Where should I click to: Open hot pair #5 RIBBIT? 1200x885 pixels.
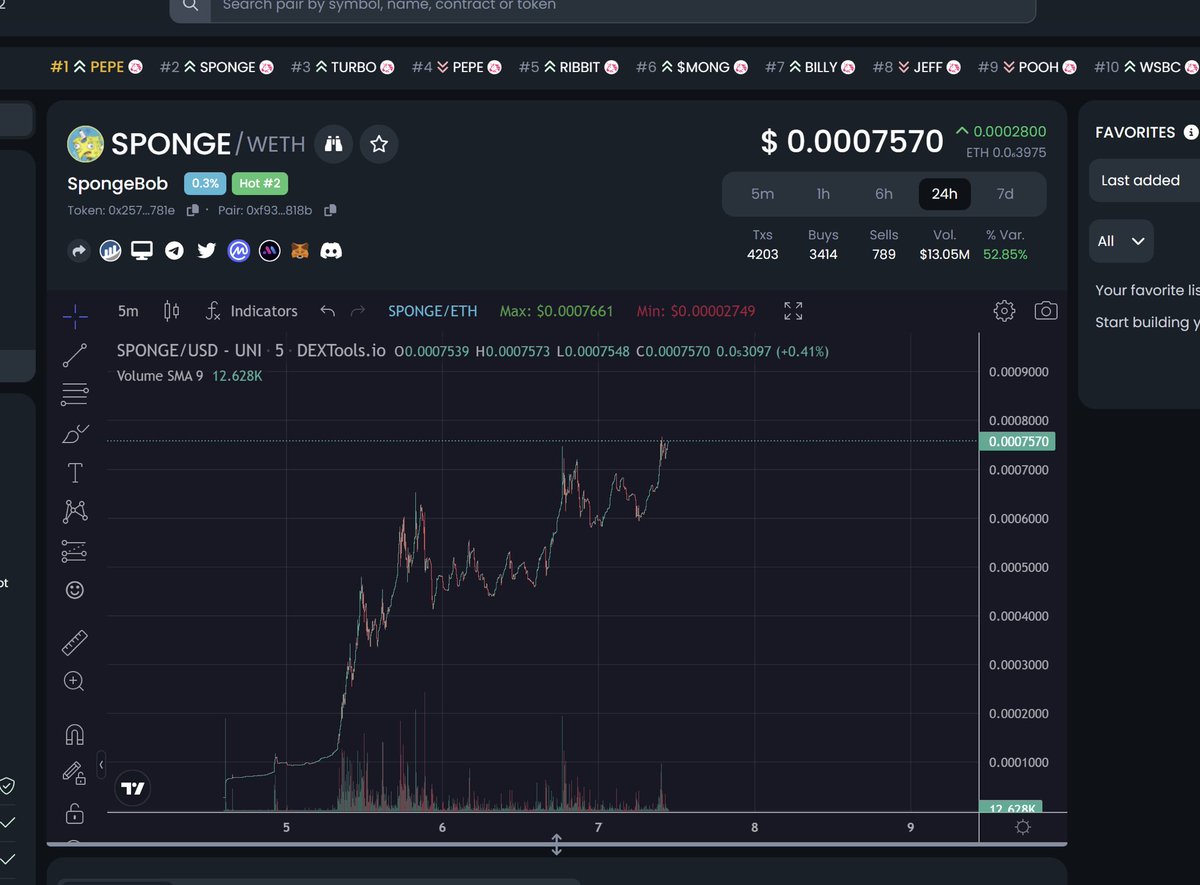coord(569,67)
